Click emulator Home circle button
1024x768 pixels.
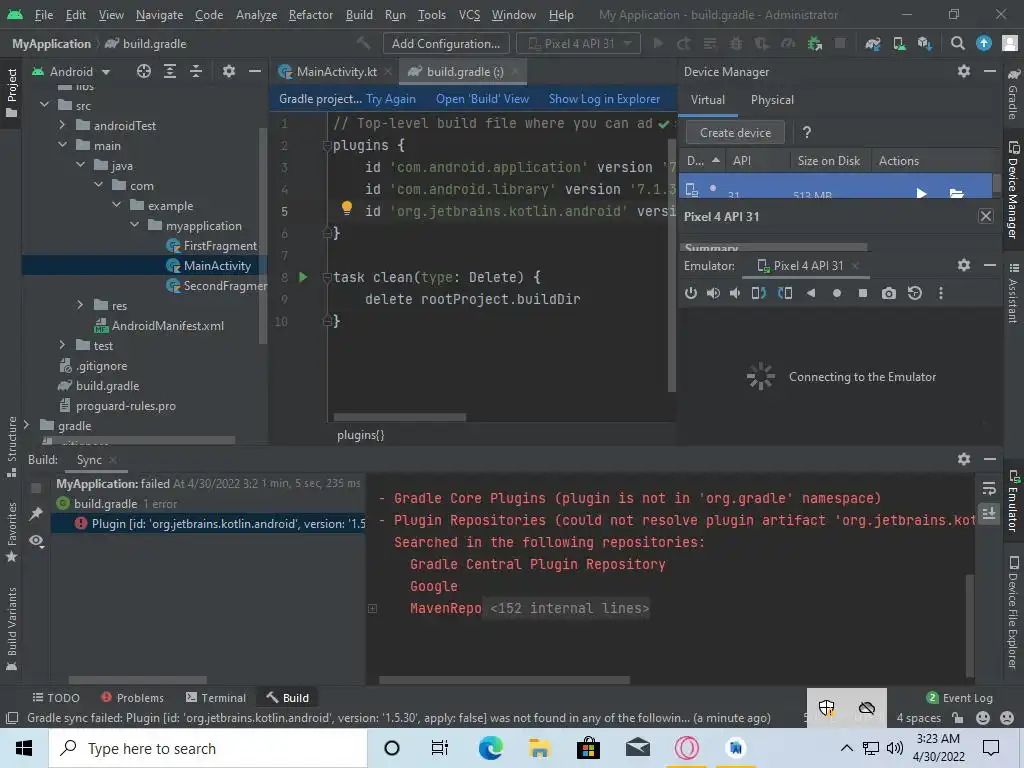click(x=837, y=293)
